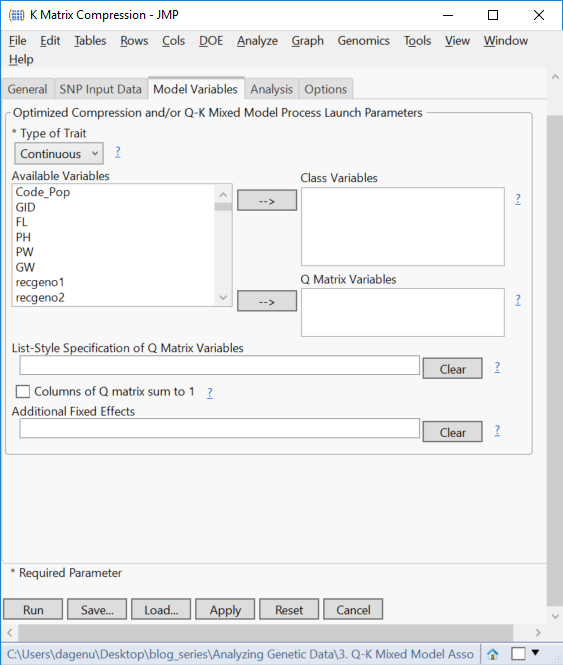
Task: Click the JMP app icon in title bar
Action: pyautogui.click(x=16, y=15)
